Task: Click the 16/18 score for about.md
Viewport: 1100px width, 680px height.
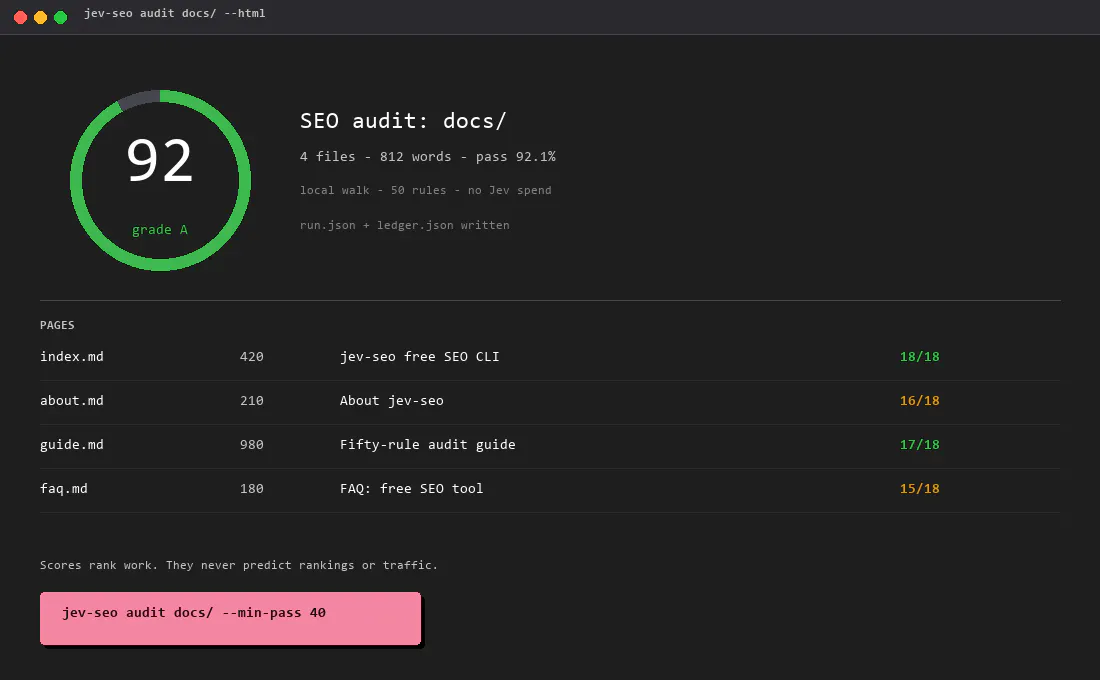Action: click(x=919, y=401)
